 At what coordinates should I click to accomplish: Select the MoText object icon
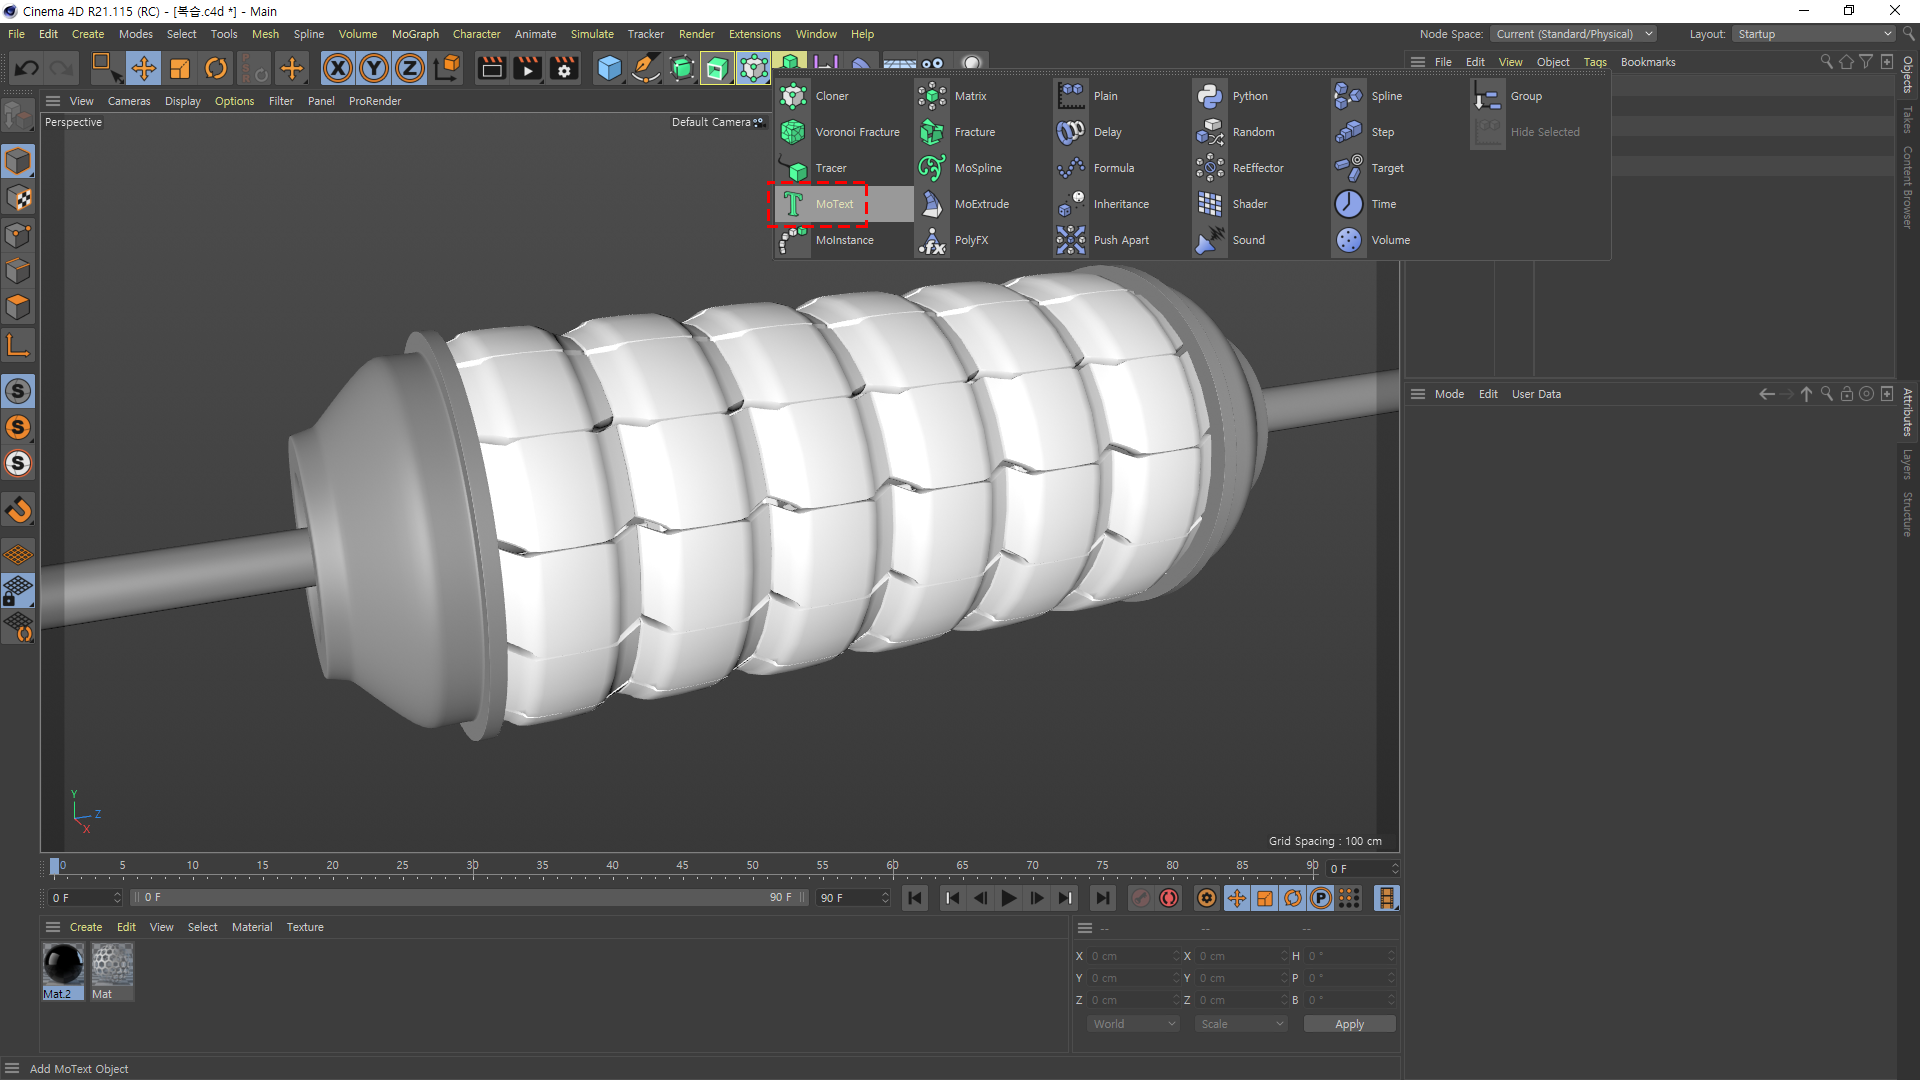pyautogui.click(x=793, y=204)
